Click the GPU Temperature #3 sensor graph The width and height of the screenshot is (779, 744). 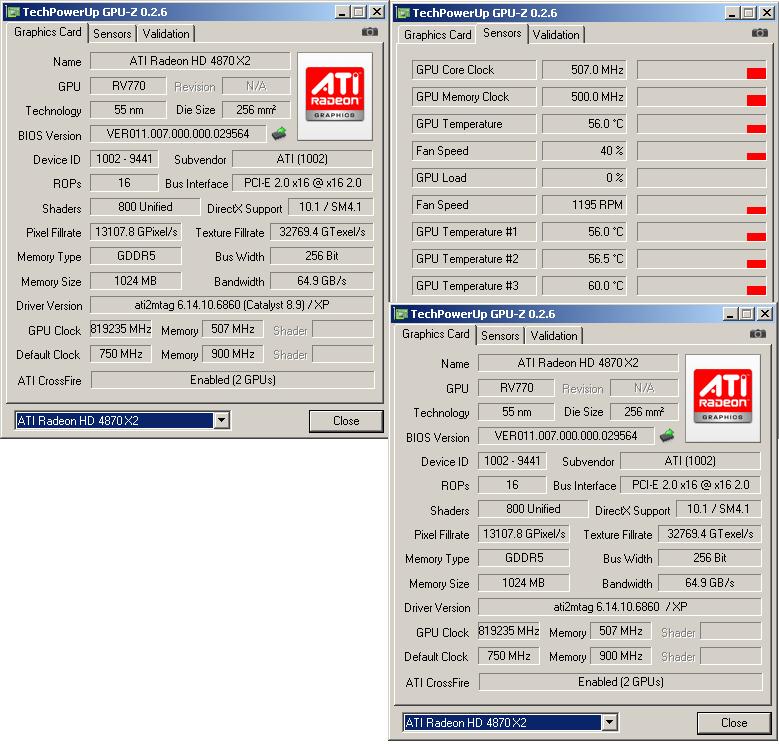coord(701,286)
